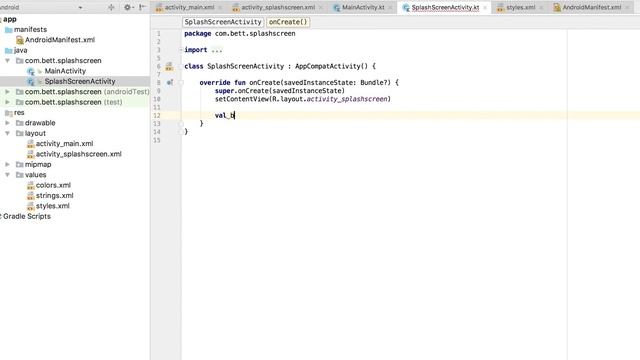Click line number 15 in gutter

[x=157, y=140]
